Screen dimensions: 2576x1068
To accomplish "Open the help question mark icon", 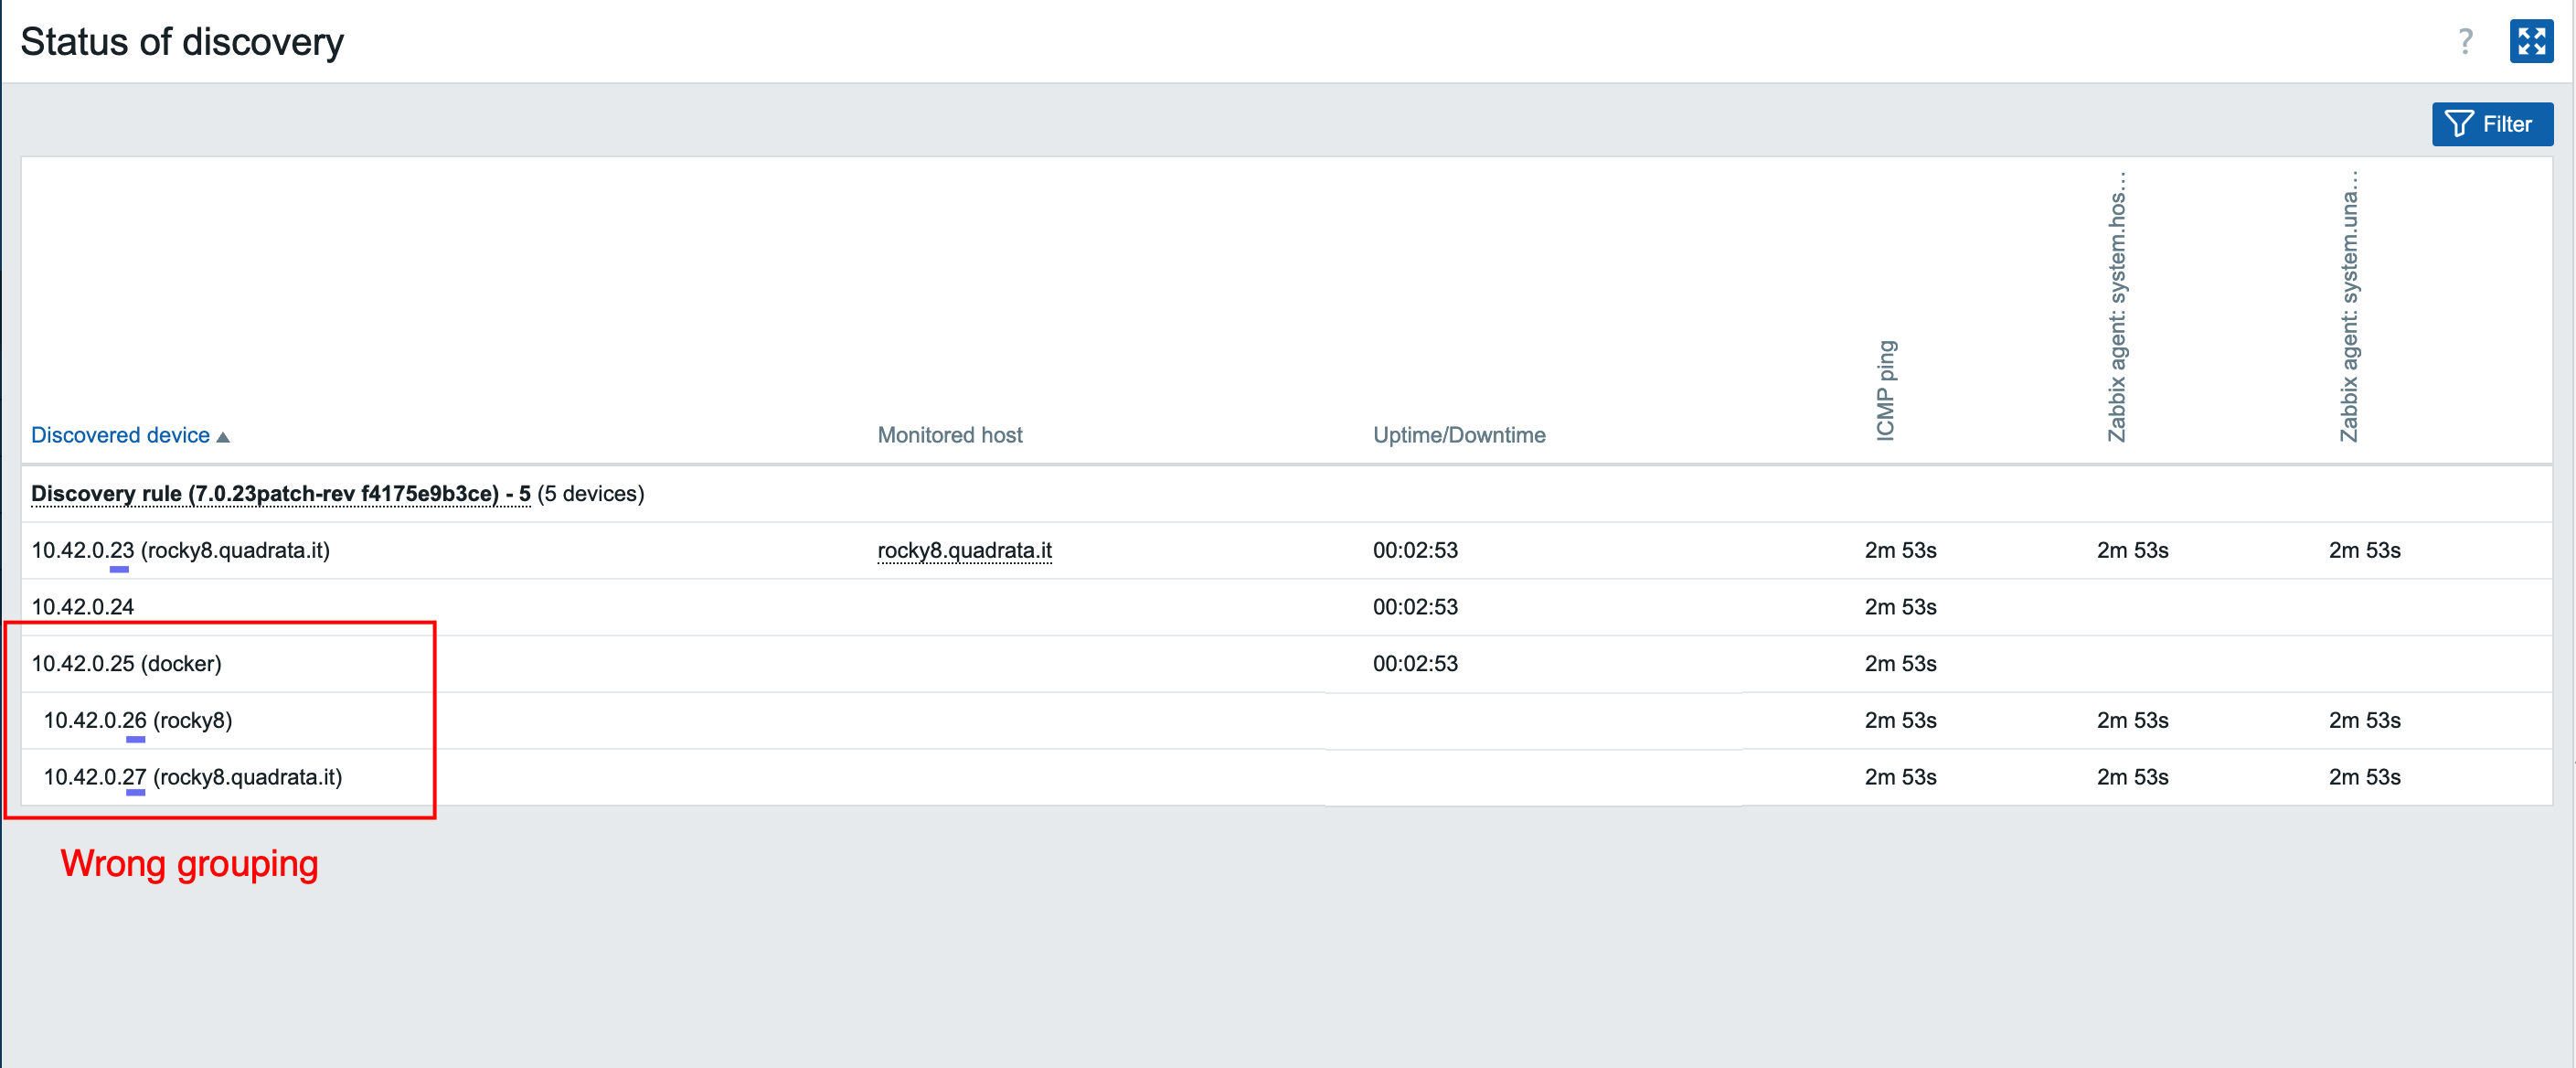I will [x=2465, y=42].
